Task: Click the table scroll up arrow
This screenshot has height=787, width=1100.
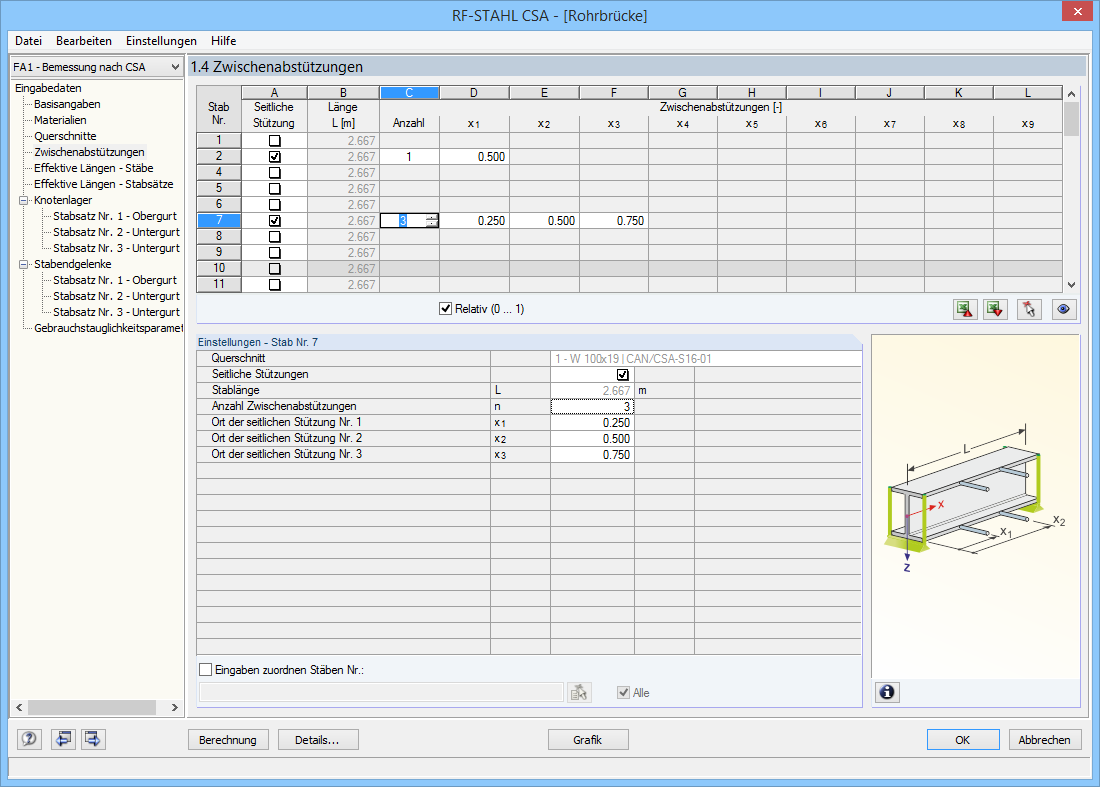Action: 1071,94
